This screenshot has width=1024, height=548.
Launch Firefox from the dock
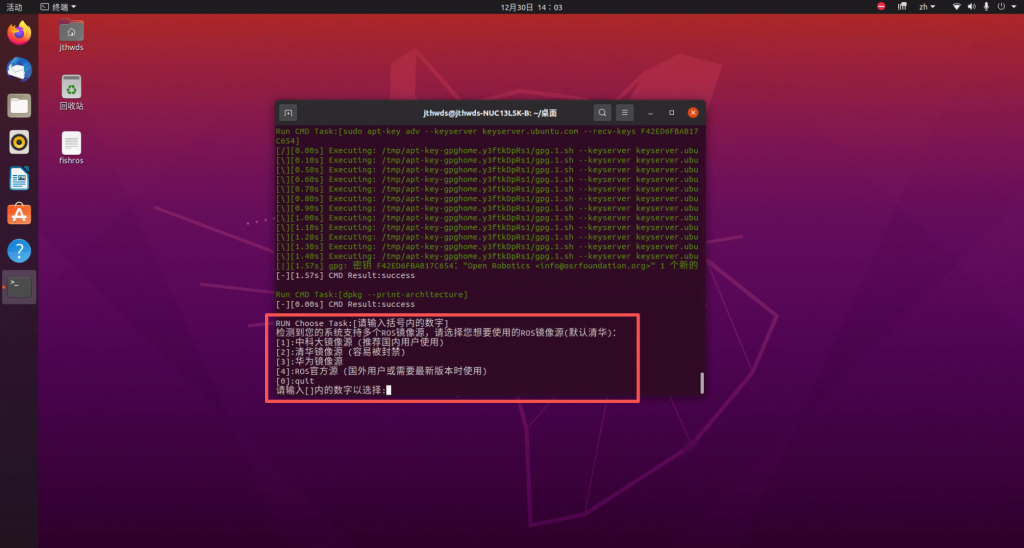(19, 33)
